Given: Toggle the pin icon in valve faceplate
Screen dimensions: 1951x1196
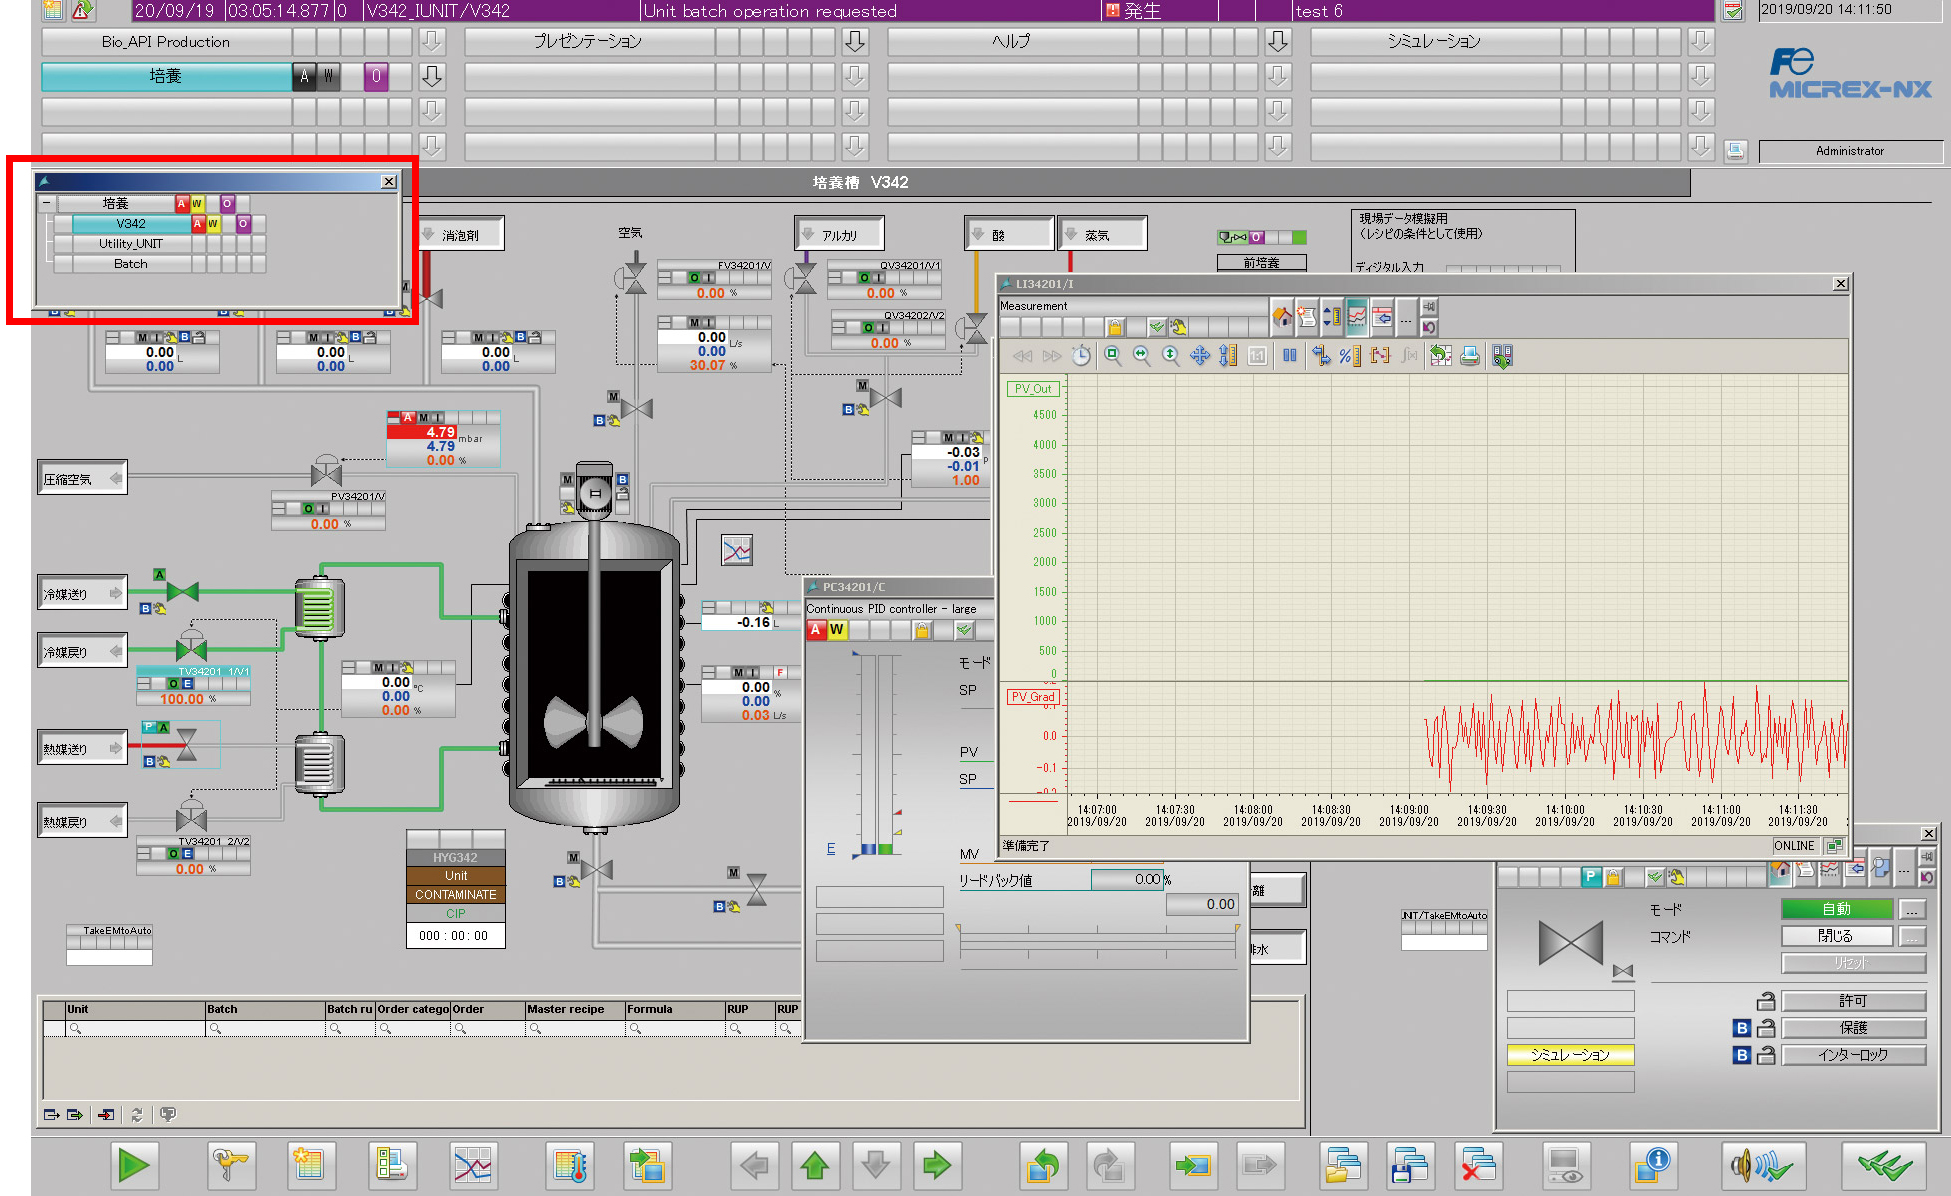Looking at the screenshot, I should [1927, 857].
